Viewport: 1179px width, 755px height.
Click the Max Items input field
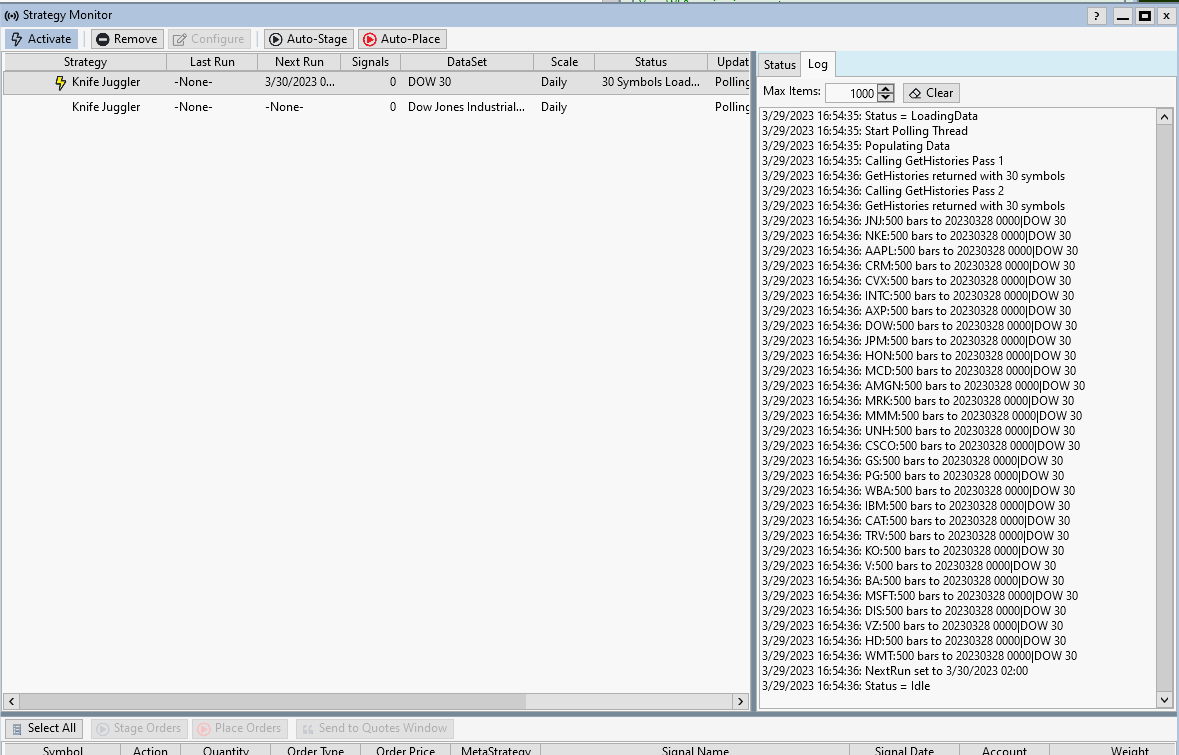tap(850, 93)
